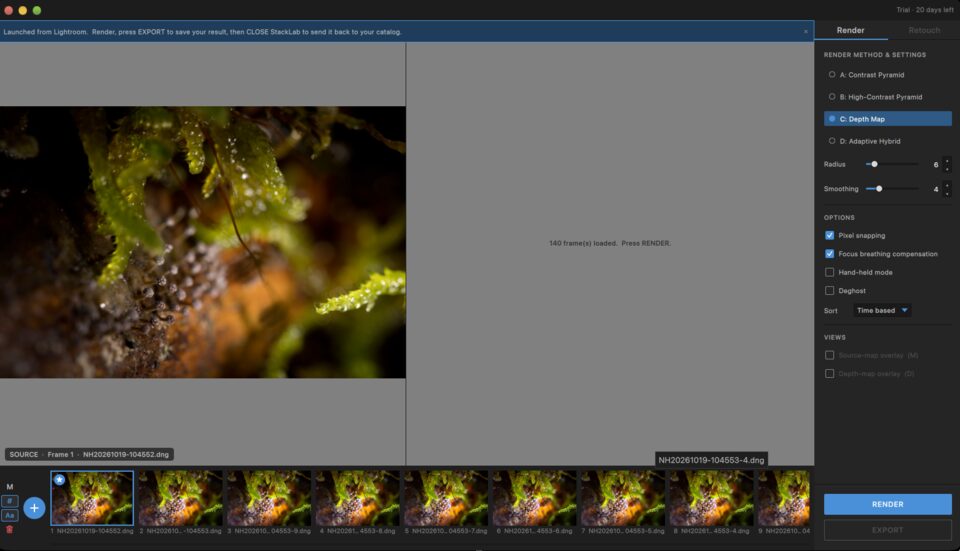Click the red trash delete icon
The image size is (960, 551).
(9, 530)
